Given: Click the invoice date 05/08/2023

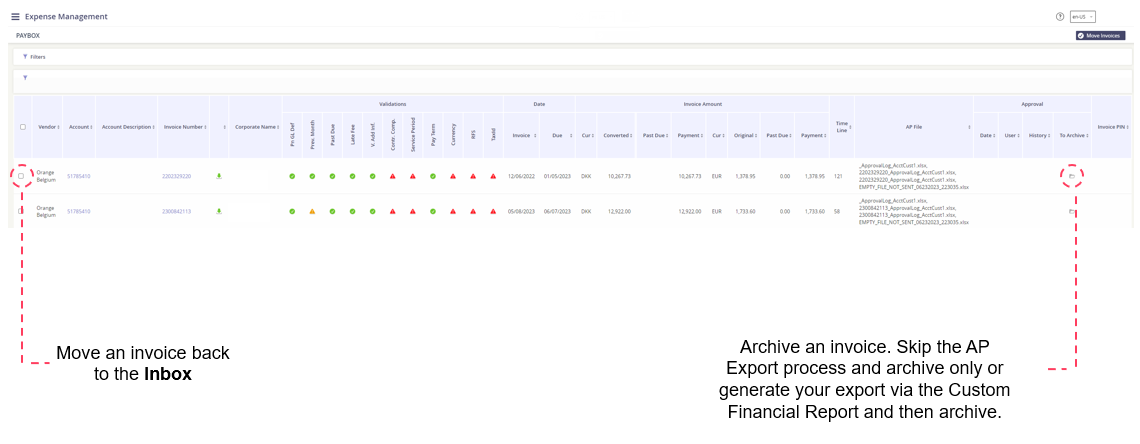Looking at the screenshot, I should (x=521, y=211).
